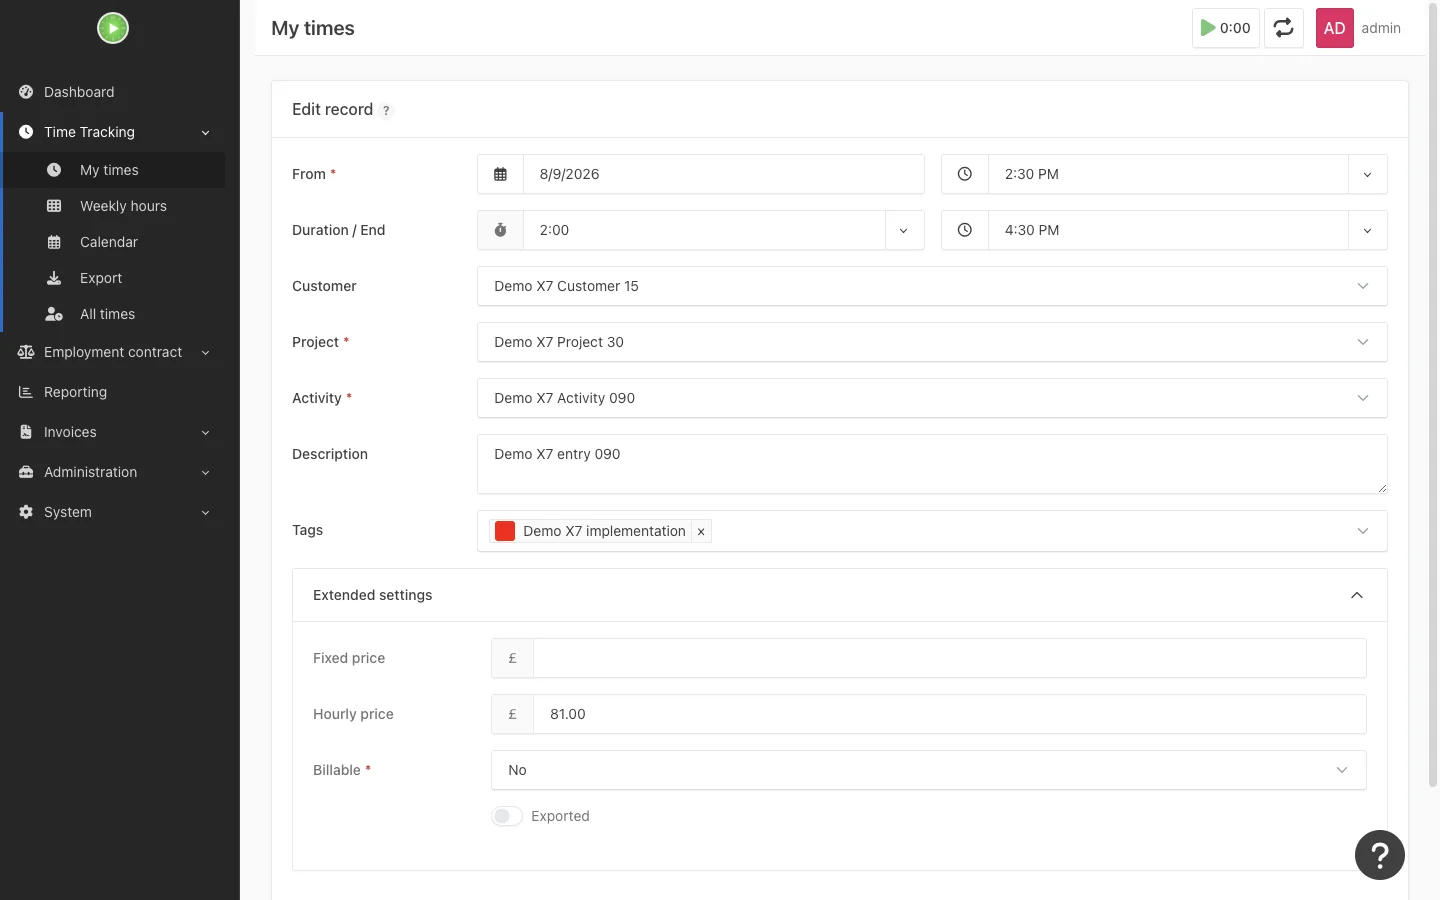Expand the Employment contract menu chevron
Viewport: 1440px width, 900px height.
(x=205, y=352)
